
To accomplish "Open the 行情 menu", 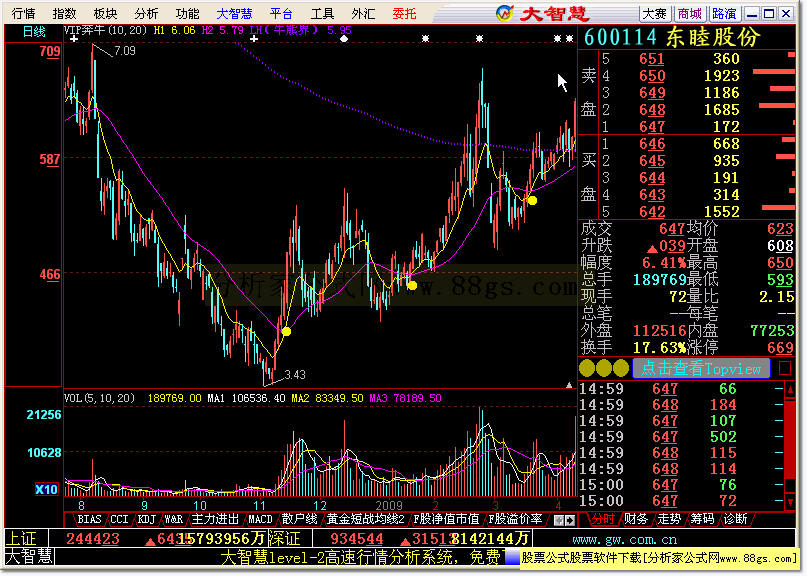I will (23, 13).
